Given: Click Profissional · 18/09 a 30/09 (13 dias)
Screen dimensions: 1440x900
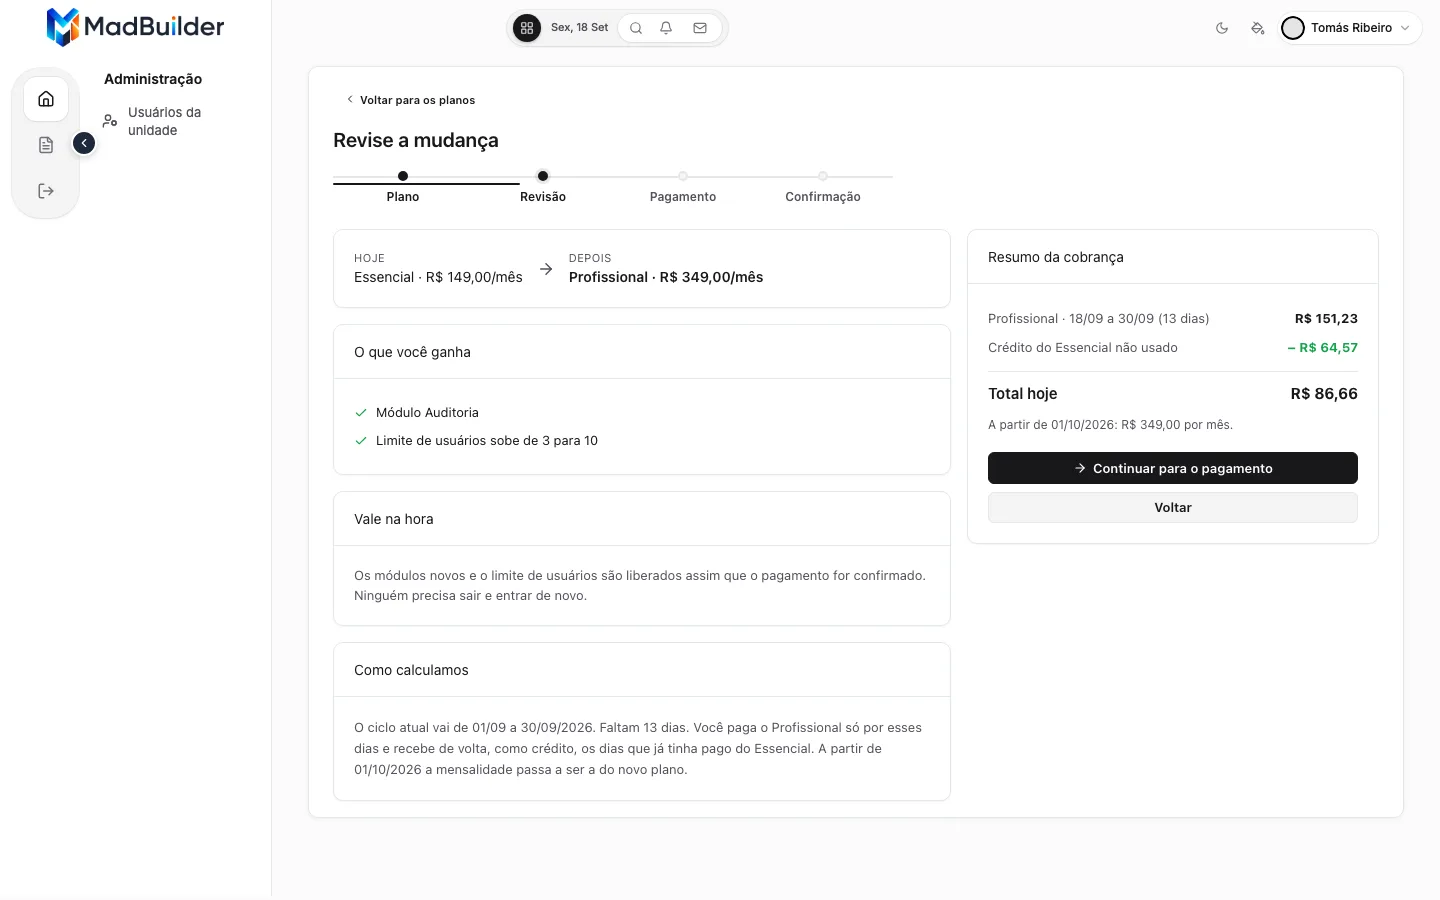Looking at the screenshot, I should (x=1099, y=319).
